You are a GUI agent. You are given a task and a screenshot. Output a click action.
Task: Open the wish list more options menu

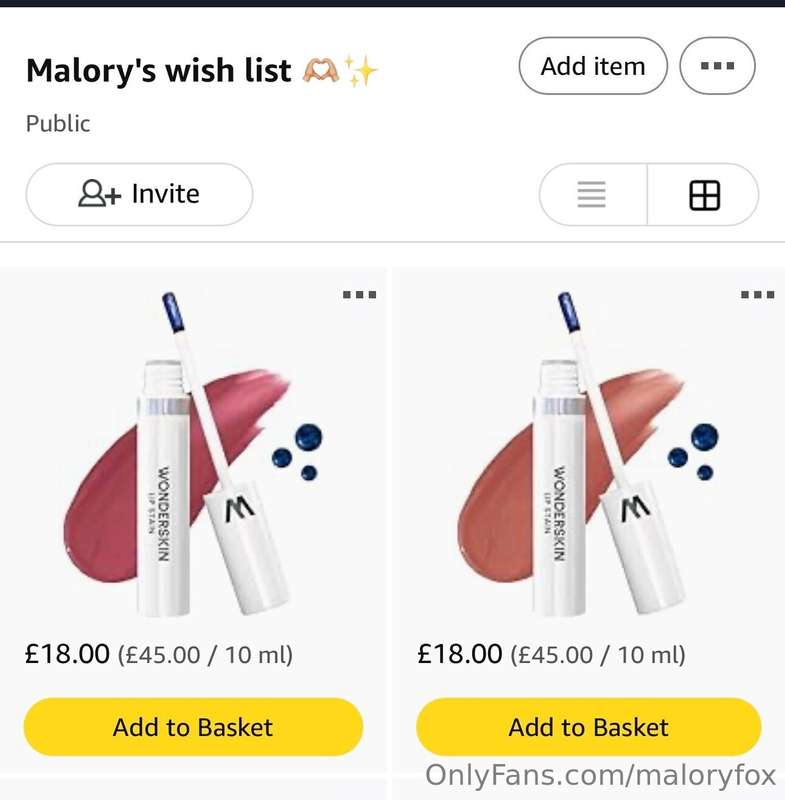[x=717, y=66]
